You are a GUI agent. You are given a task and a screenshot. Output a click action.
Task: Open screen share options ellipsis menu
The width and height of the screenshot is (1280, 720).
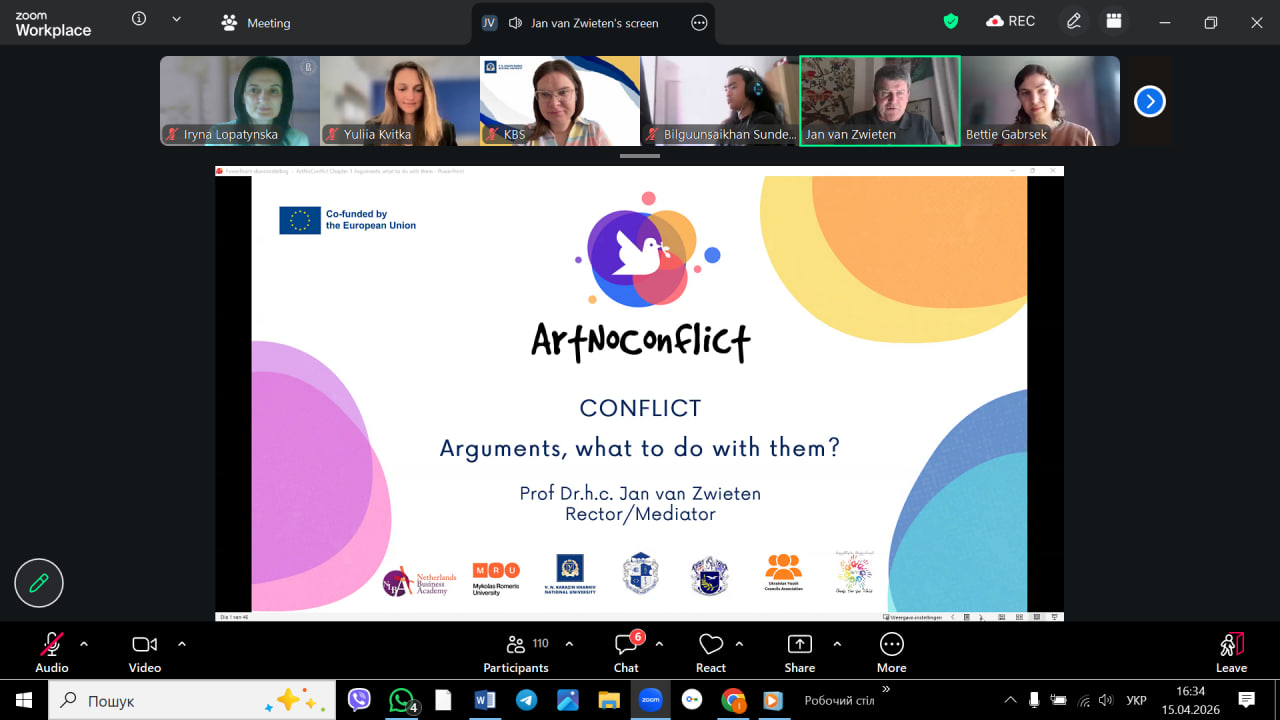(699, 23)
